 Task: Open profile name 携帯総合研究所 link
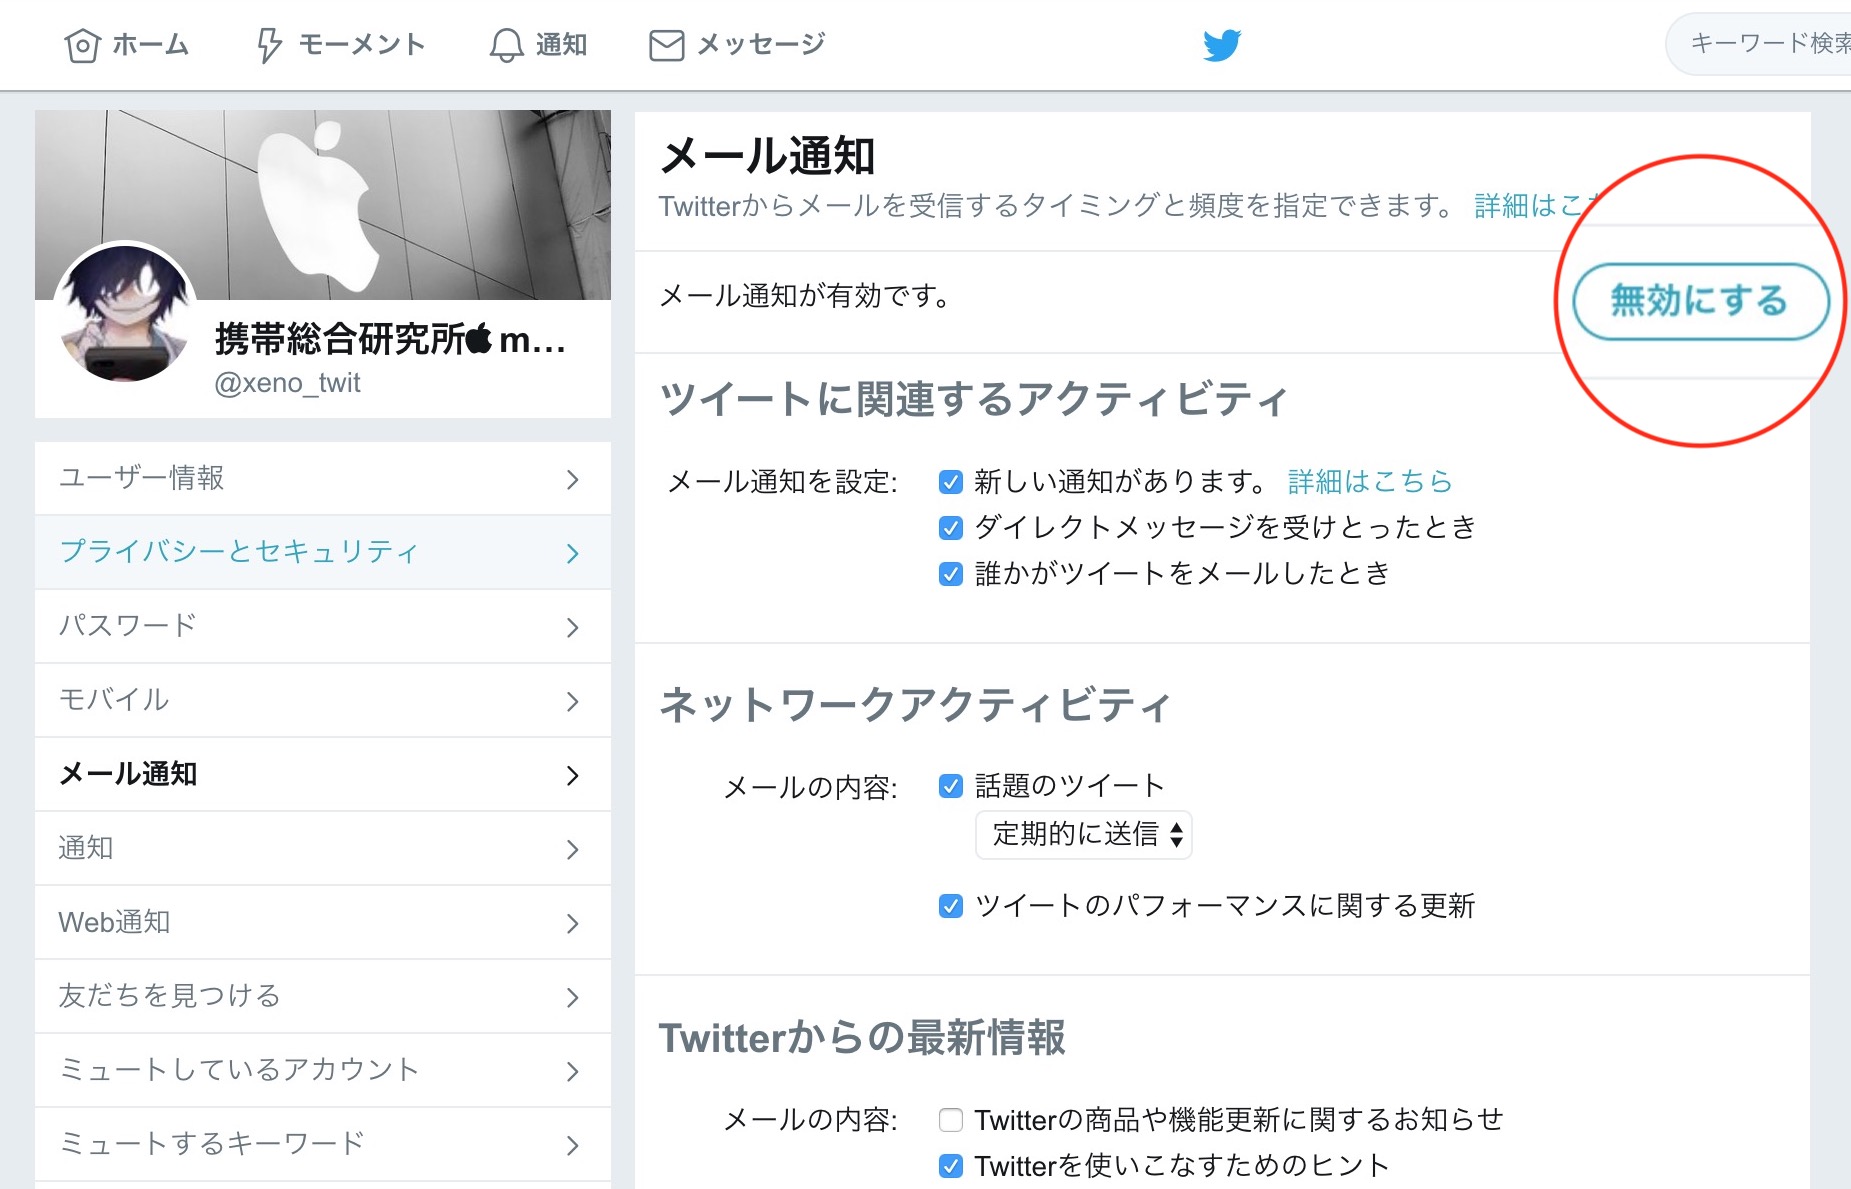(390, 340)
